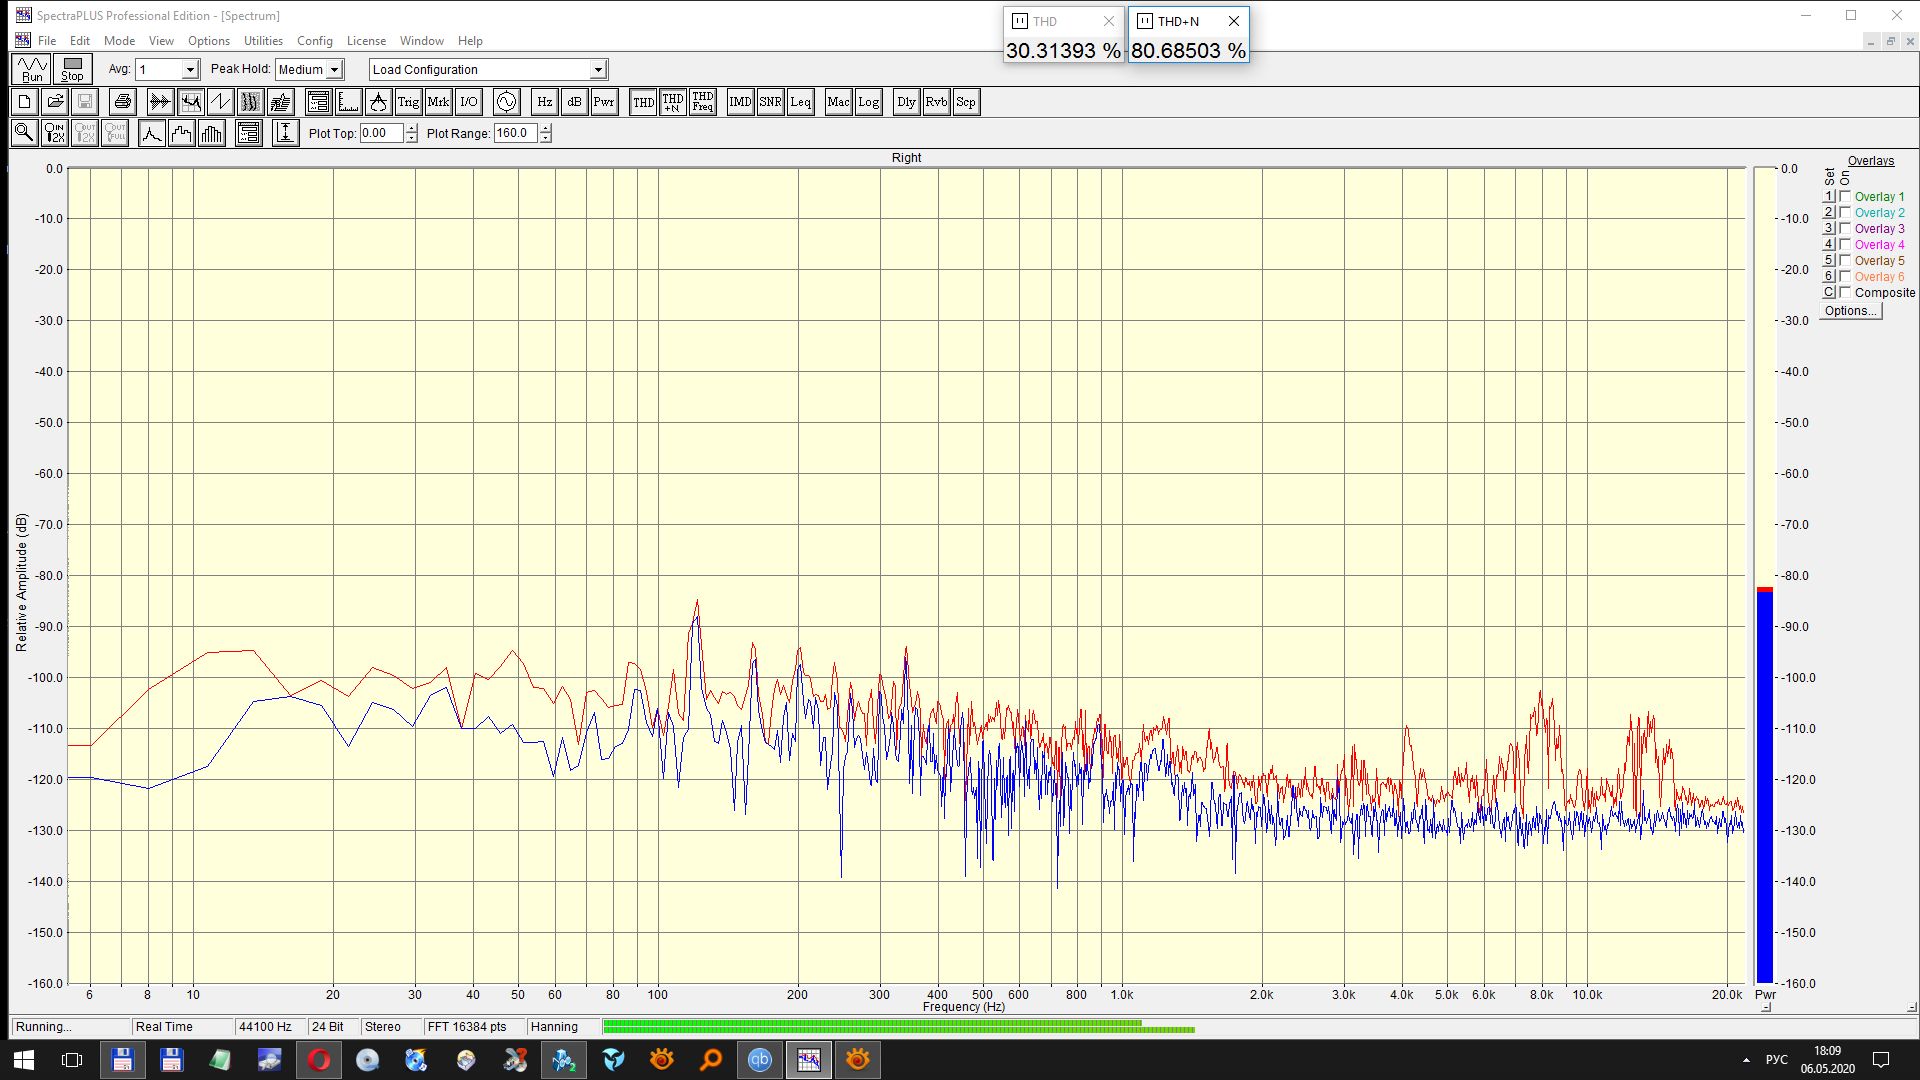Click the overlay Options... button
Image resolution: width=1920 pixels, height=1080 pixels.
pyautogui.click(x=1850, y=311)
